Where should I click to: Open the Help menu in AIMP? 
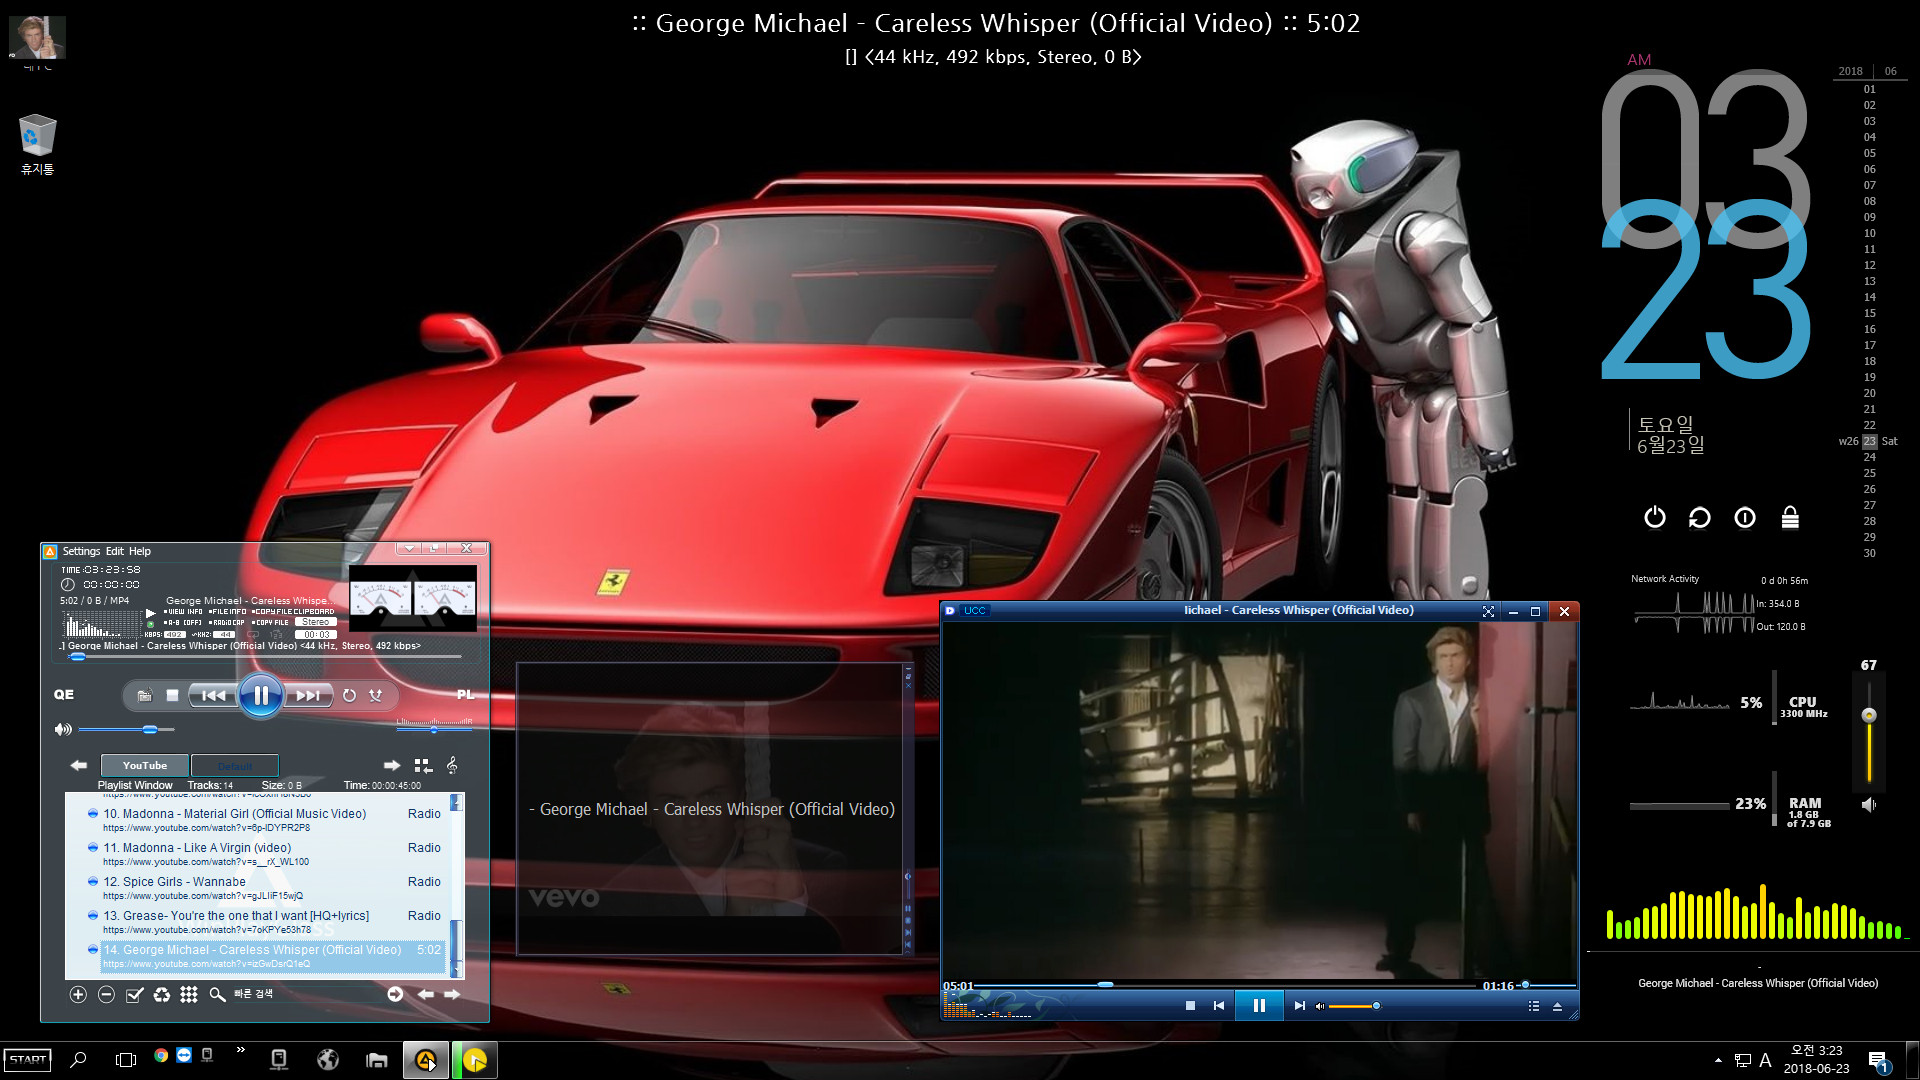[x=140, y=551]
